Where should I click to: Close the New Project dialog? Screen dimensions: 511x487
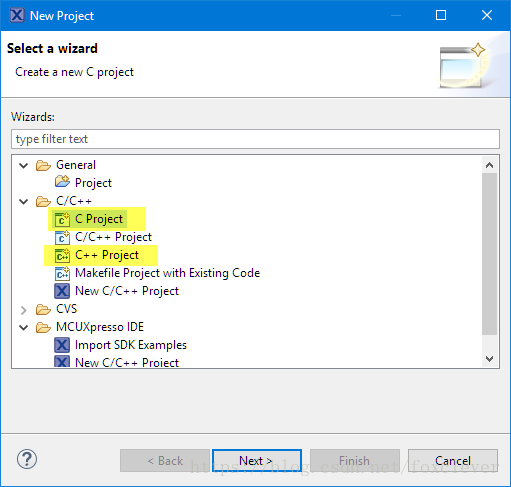click(x=487, y=15)
